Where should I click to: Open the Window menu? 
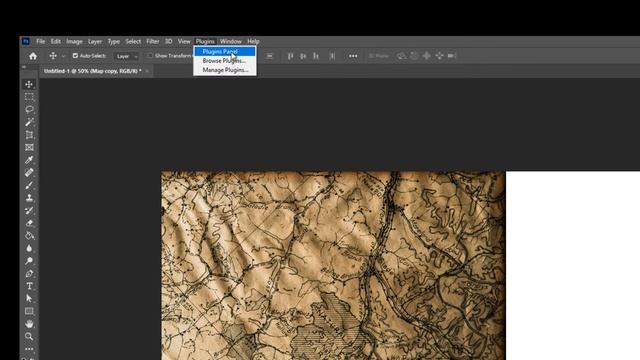pyautogui.click(x=231, y=41)
